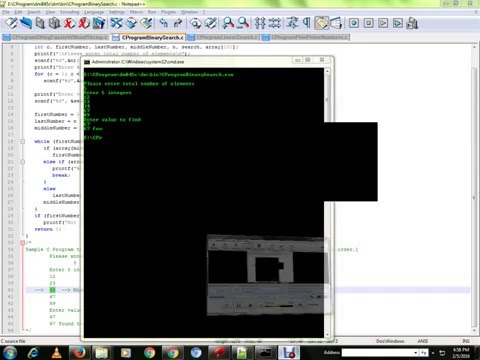Click the cmd window vertical scrollbar
The image size is (480, 360).
tap(327, 203)
